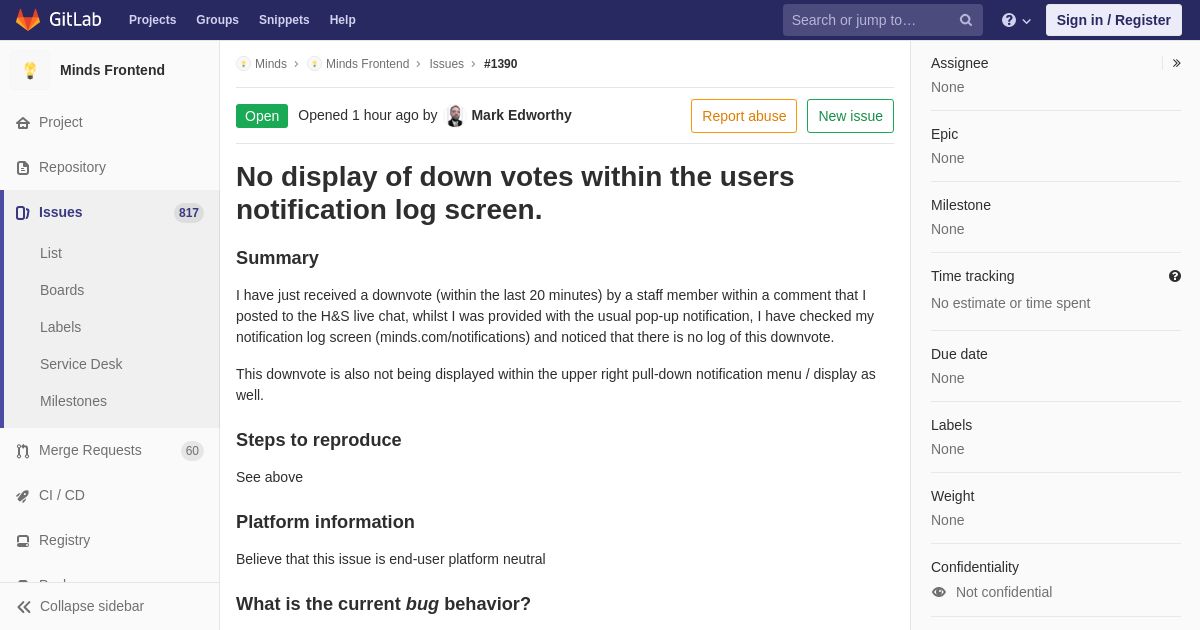Open the Minds breadcrumb link

271,64
